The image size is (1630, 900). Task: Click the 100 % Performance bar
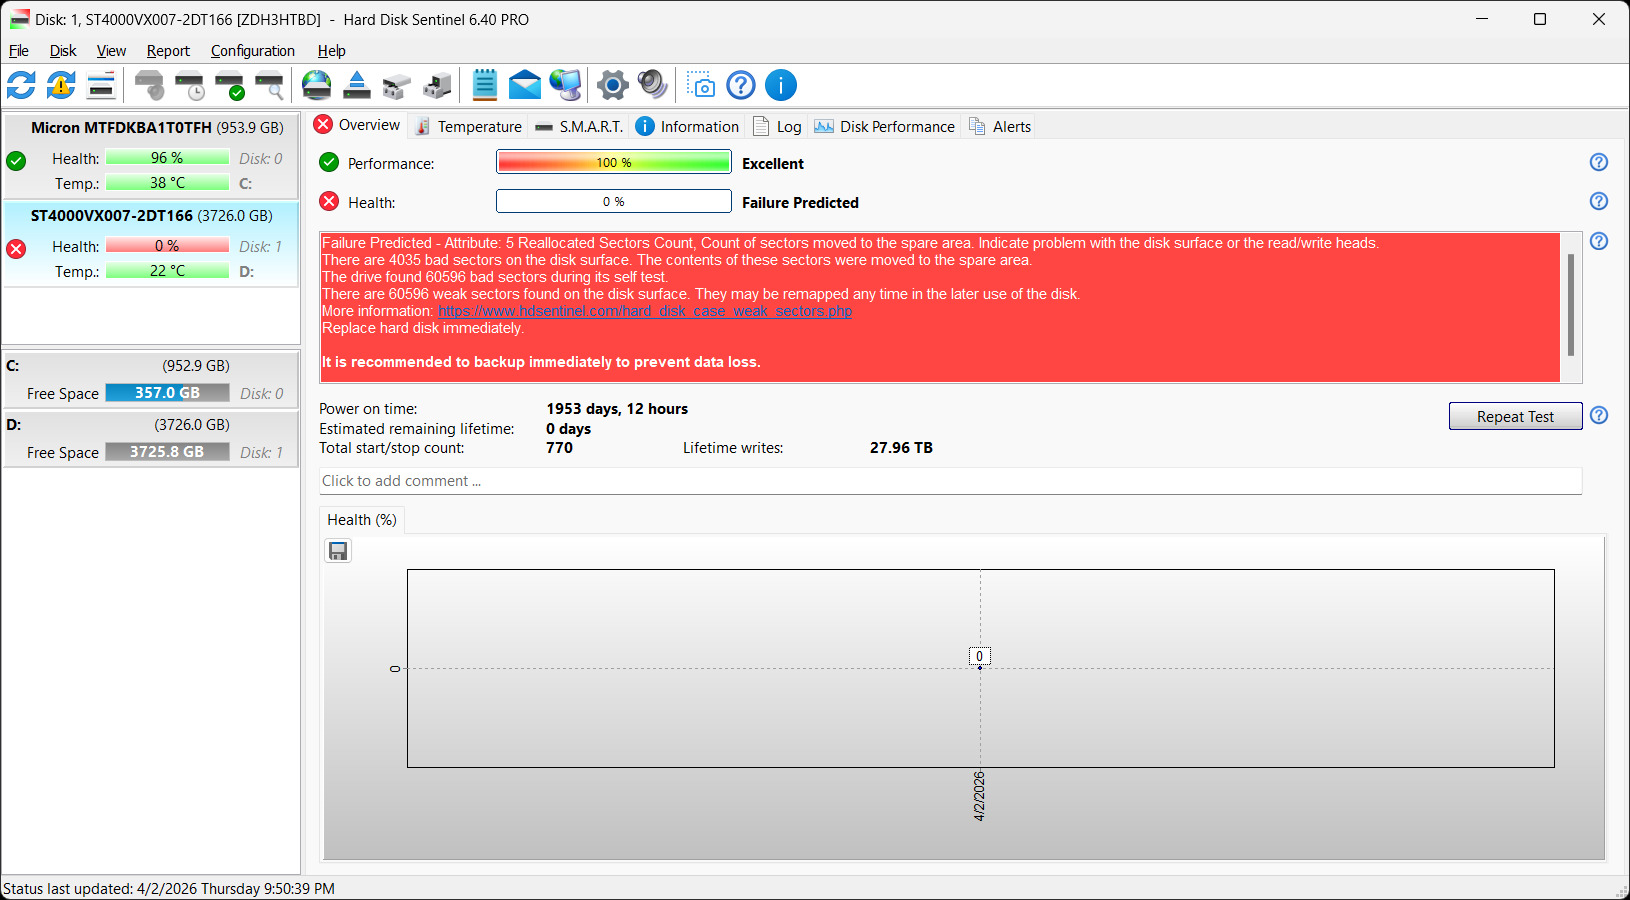point(614,162)
